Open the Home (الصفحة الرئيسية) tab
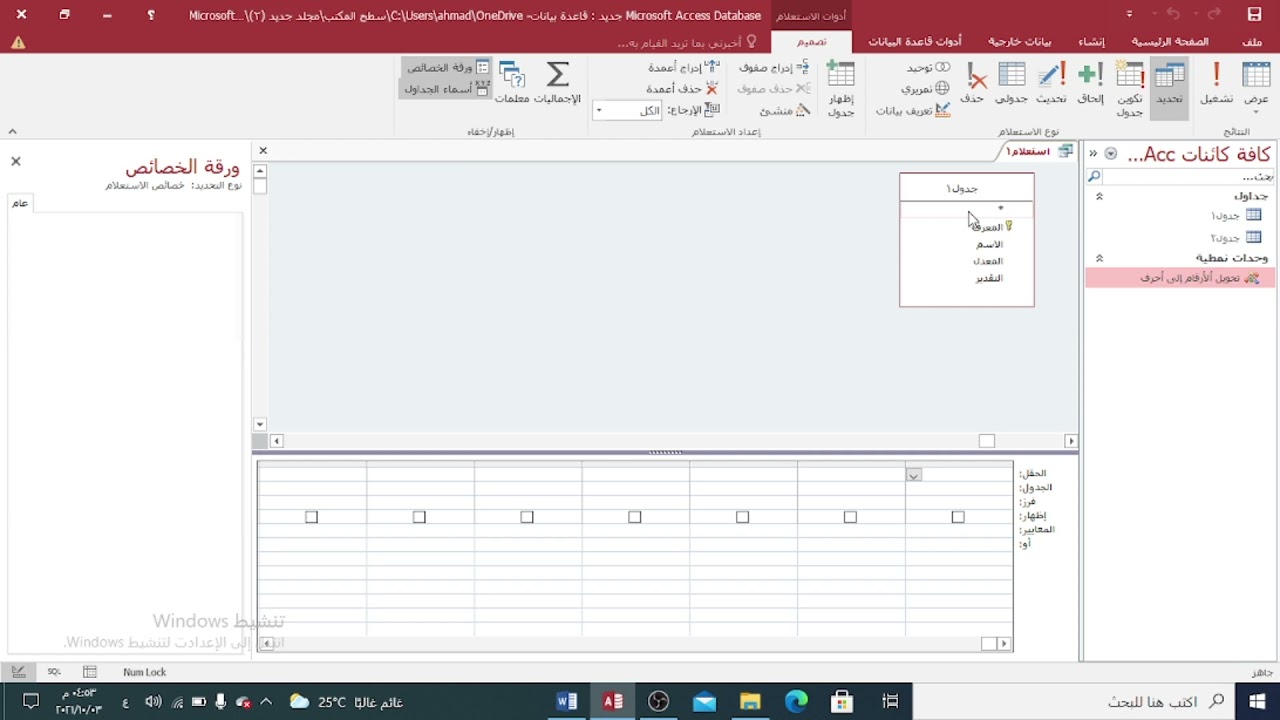This screenshot has height=720, width=1280. (1169, 42)
